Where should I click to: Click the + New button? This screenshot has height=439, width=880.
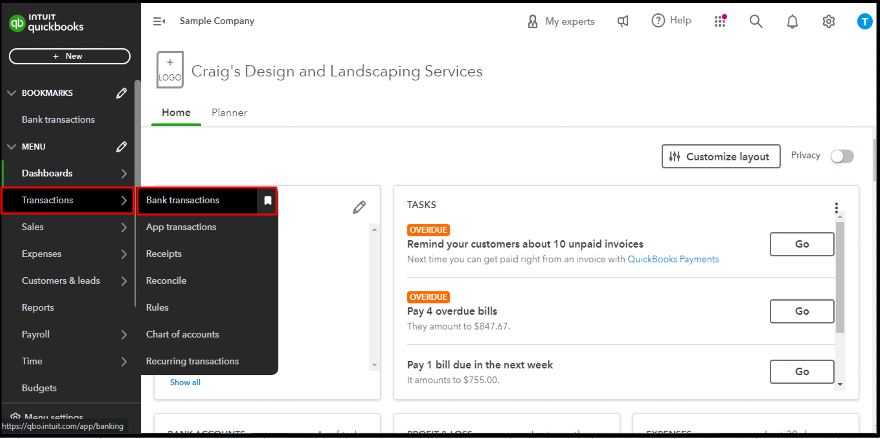[69, 56]
